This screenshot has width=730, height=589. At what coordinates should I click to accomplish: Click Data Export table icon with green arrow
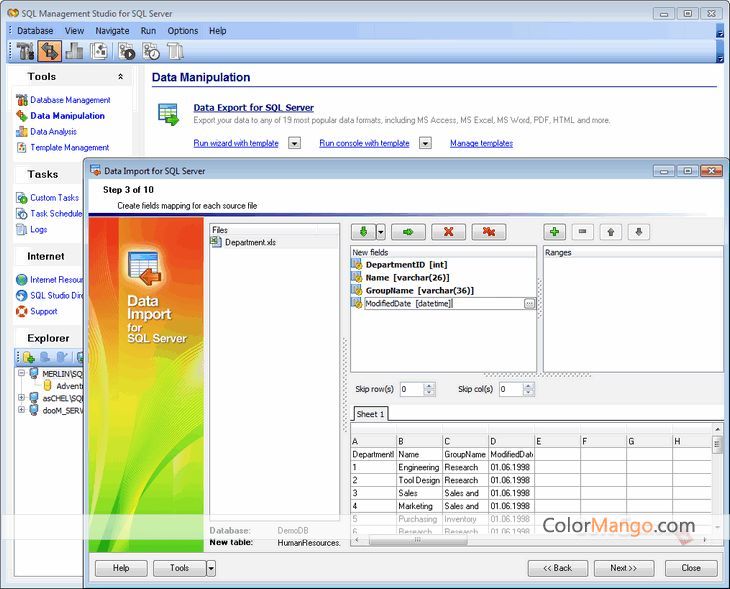tap(168, 115)
